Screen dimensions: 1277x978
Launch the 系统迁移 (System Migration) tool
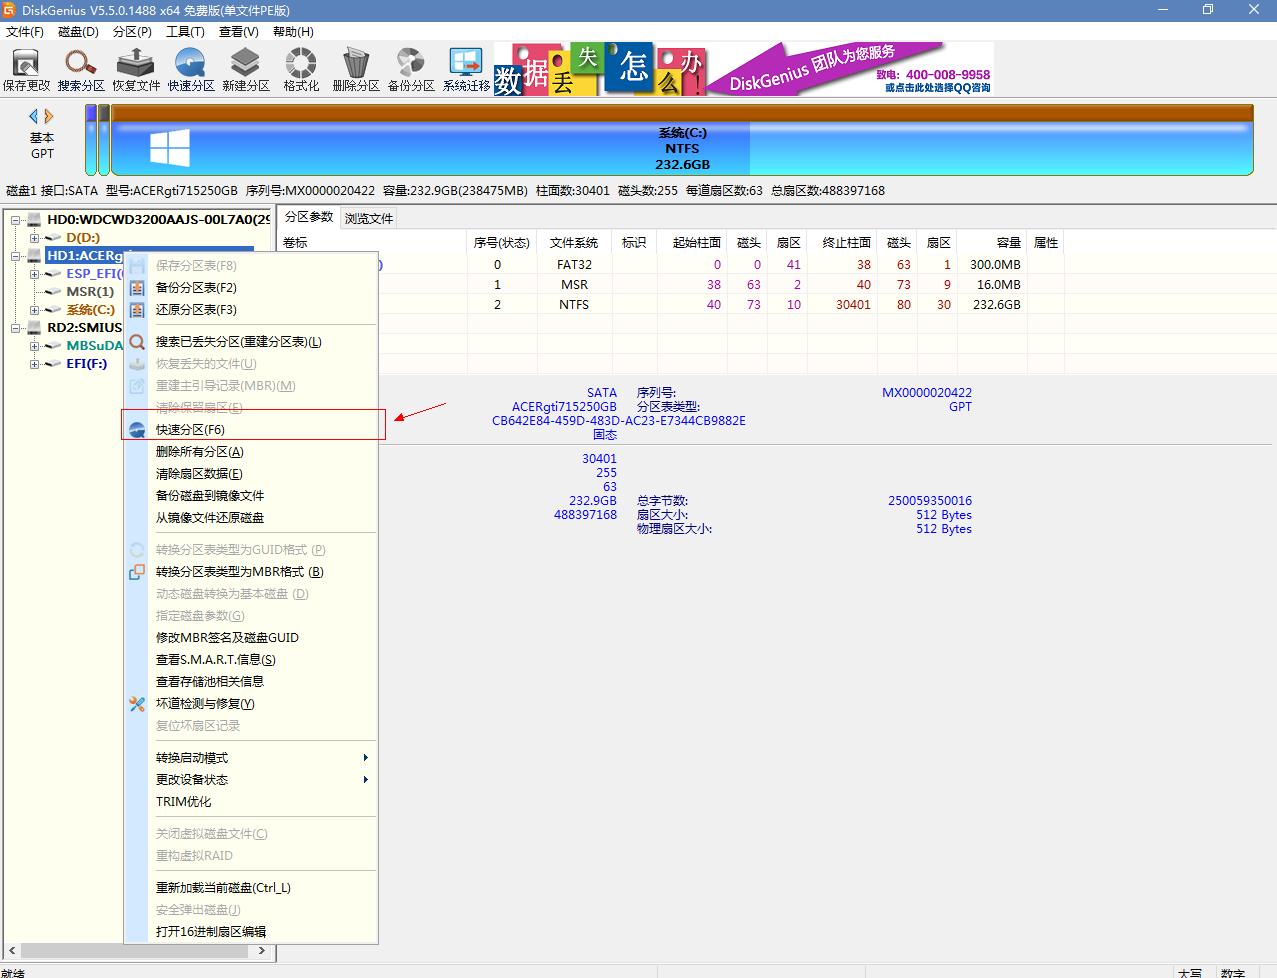point(466,69)
